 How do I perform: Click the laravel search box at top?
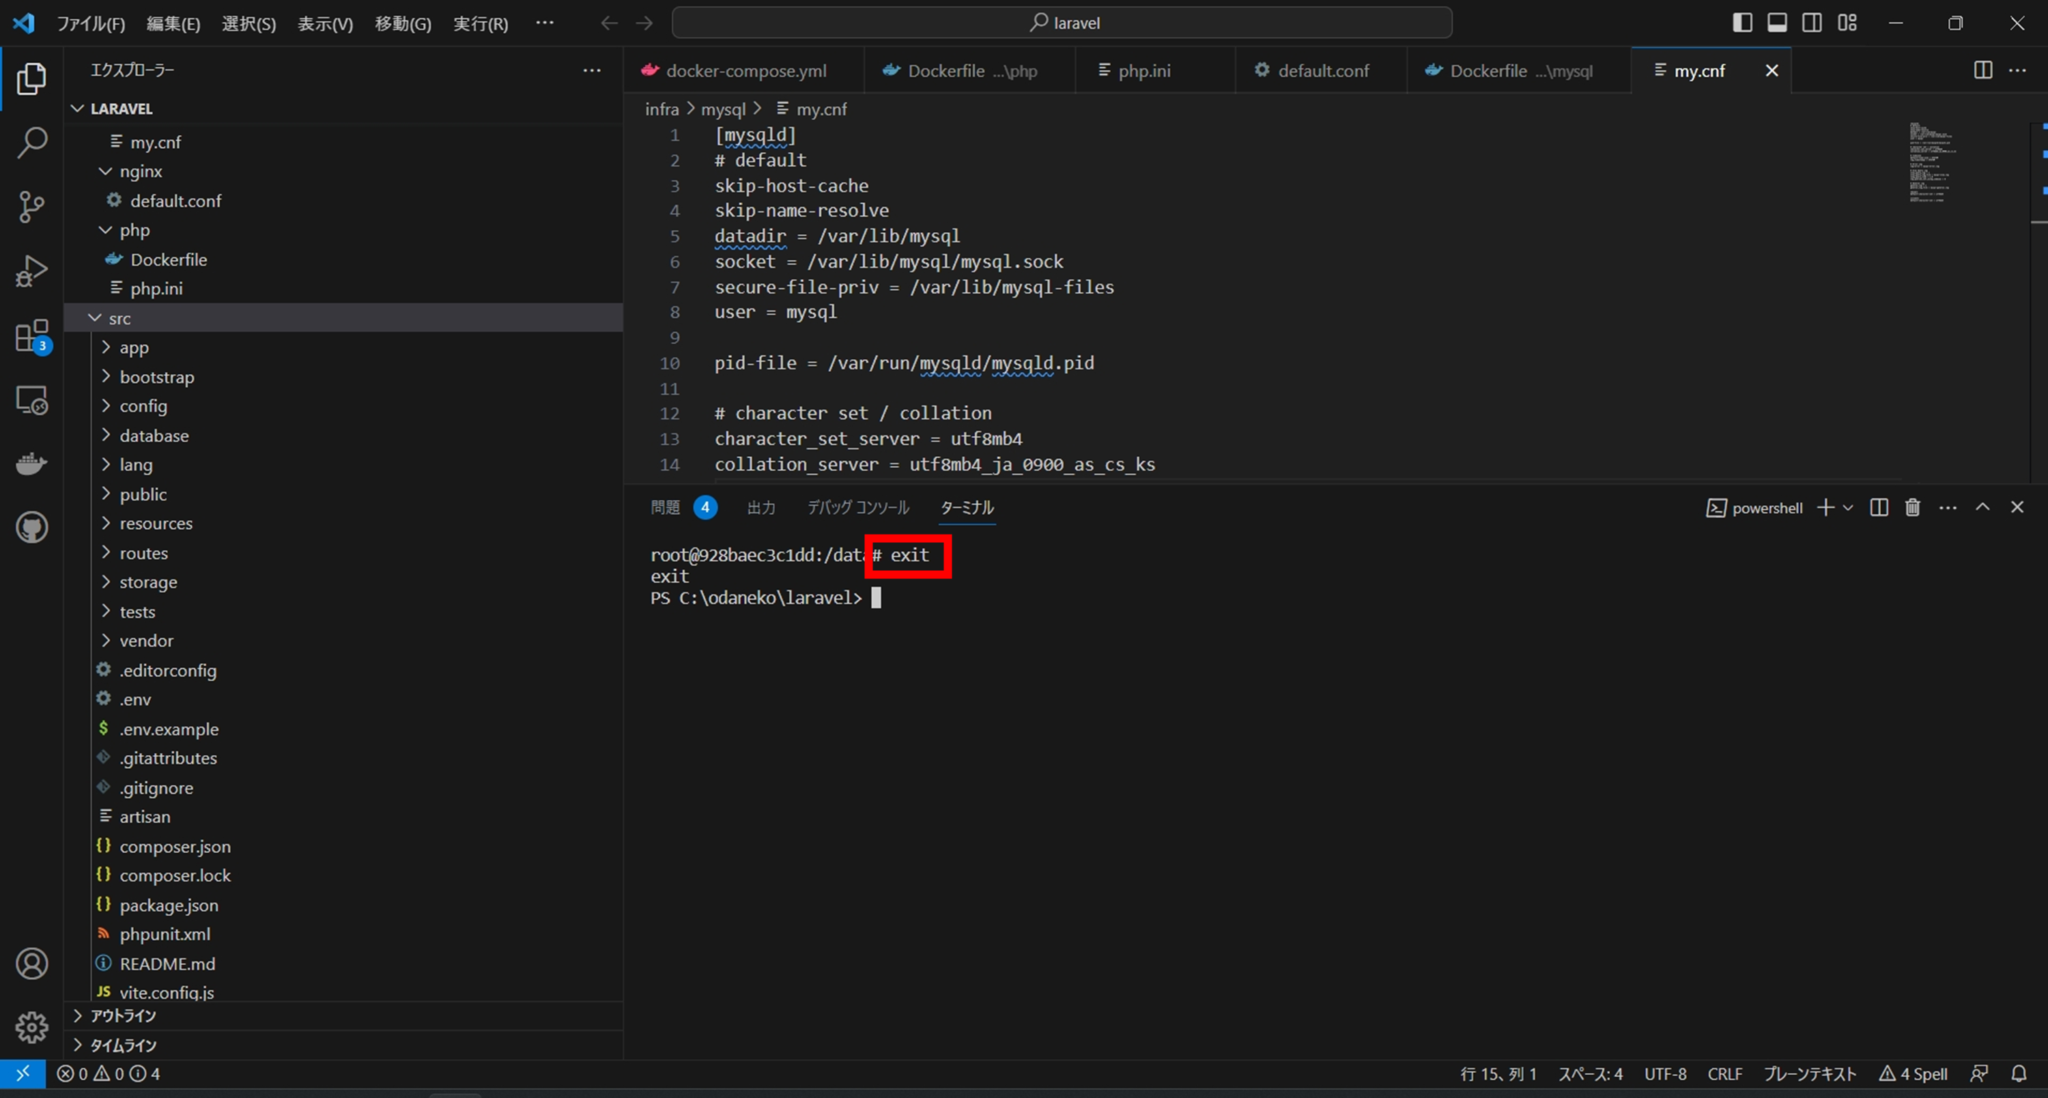point(1064,22)
